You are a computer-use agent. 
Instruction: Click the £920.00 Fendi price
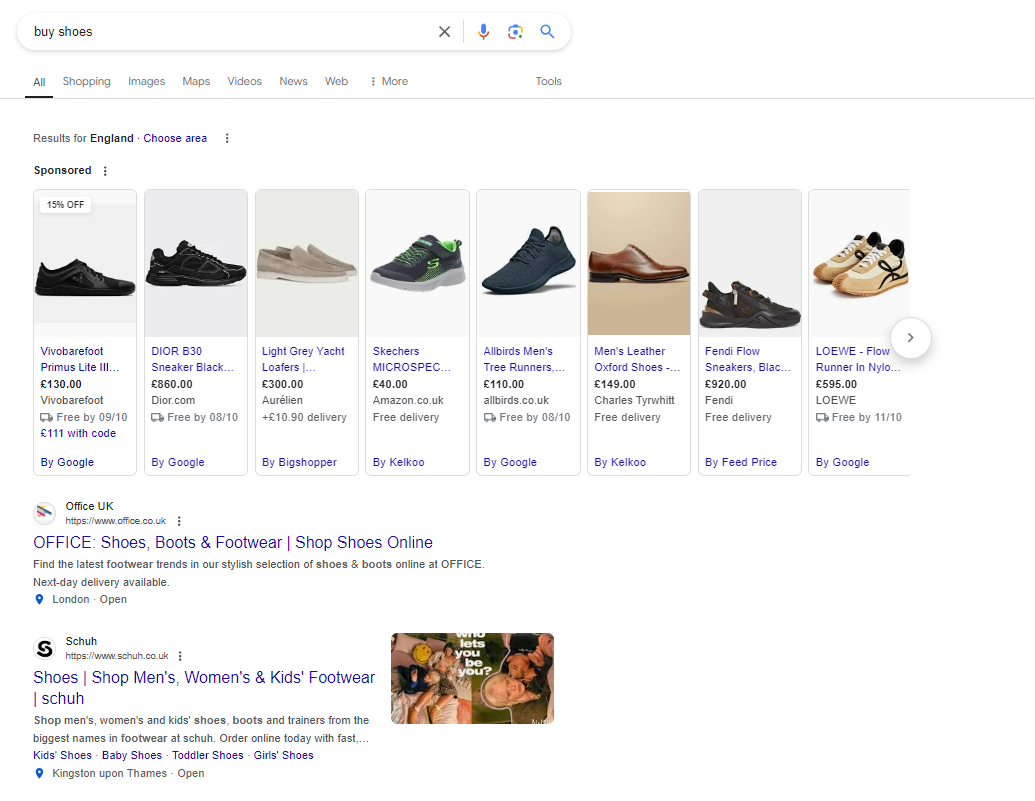(x=725, y=384)
